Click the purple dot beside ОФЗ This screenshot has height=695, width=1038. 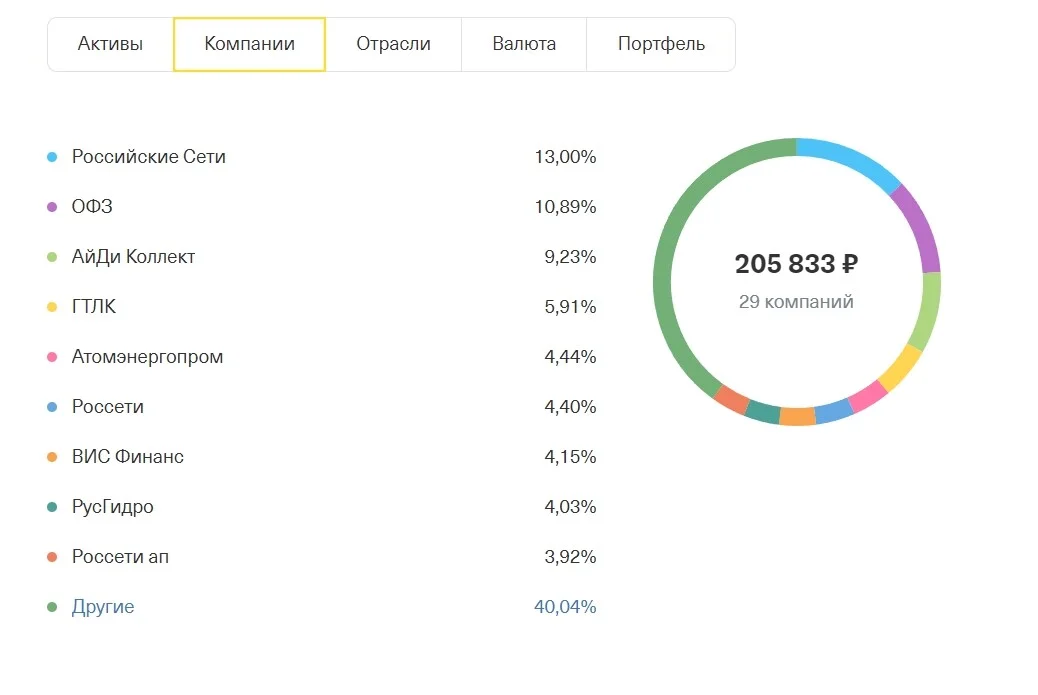click(52, 207)
